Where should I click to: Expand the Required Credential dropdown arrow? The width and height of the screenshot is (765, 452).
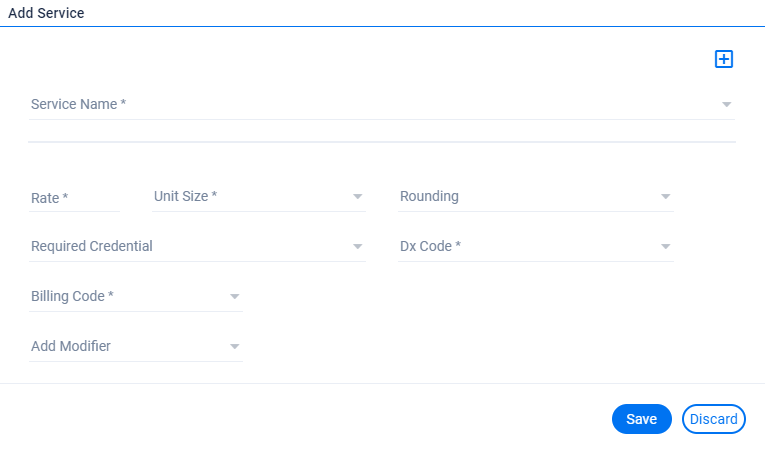[x=358, y=247]
